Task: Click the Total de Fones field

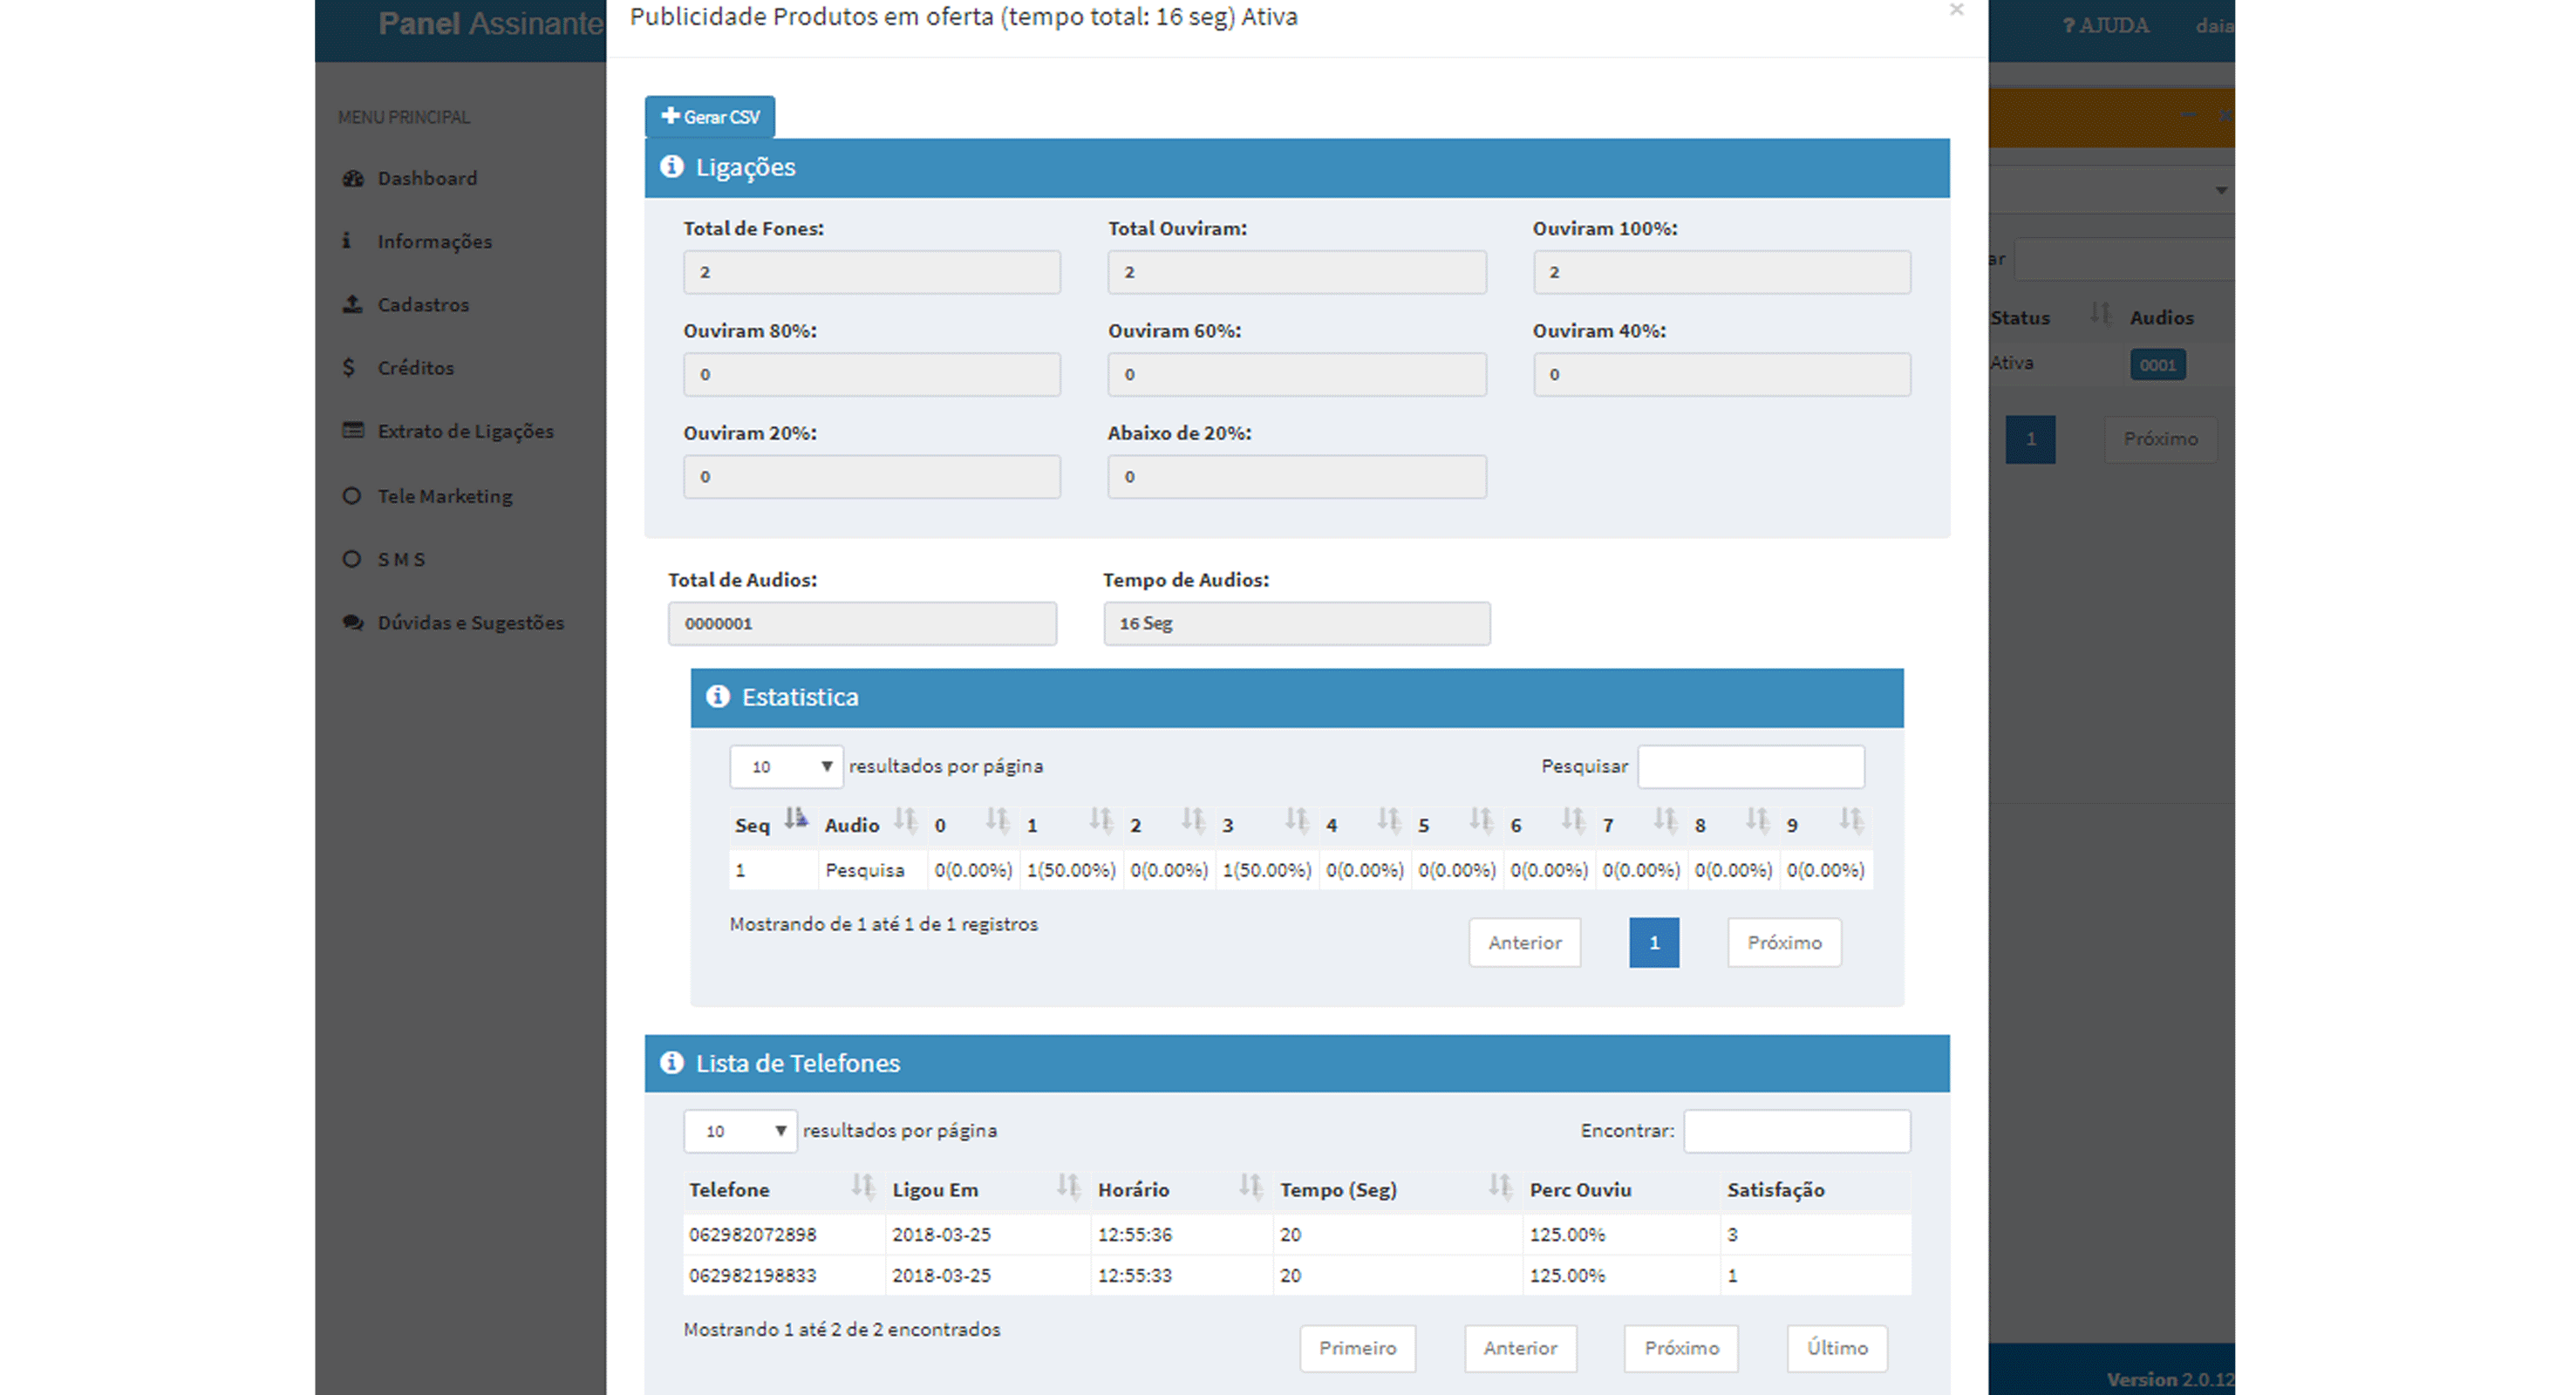Action: (871, 272)
